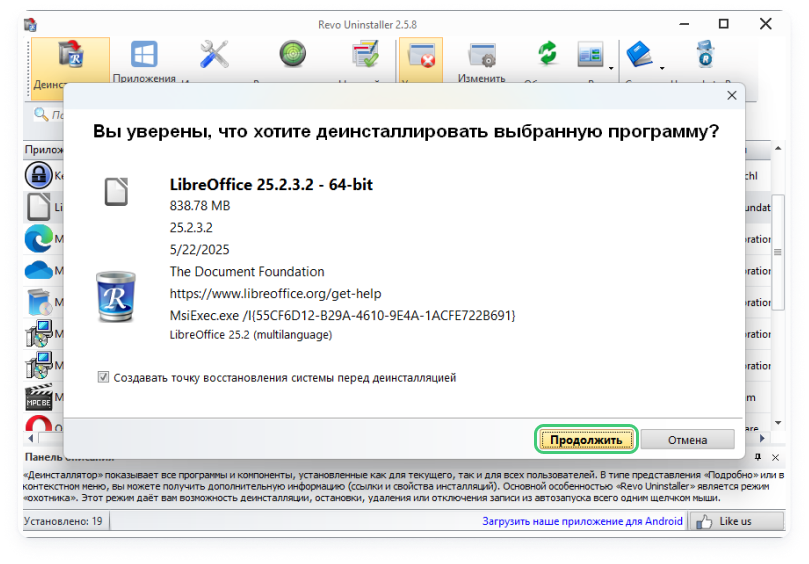
Task: Click the MsiExec.exe uninstall string
Action: tap(343, 315)
